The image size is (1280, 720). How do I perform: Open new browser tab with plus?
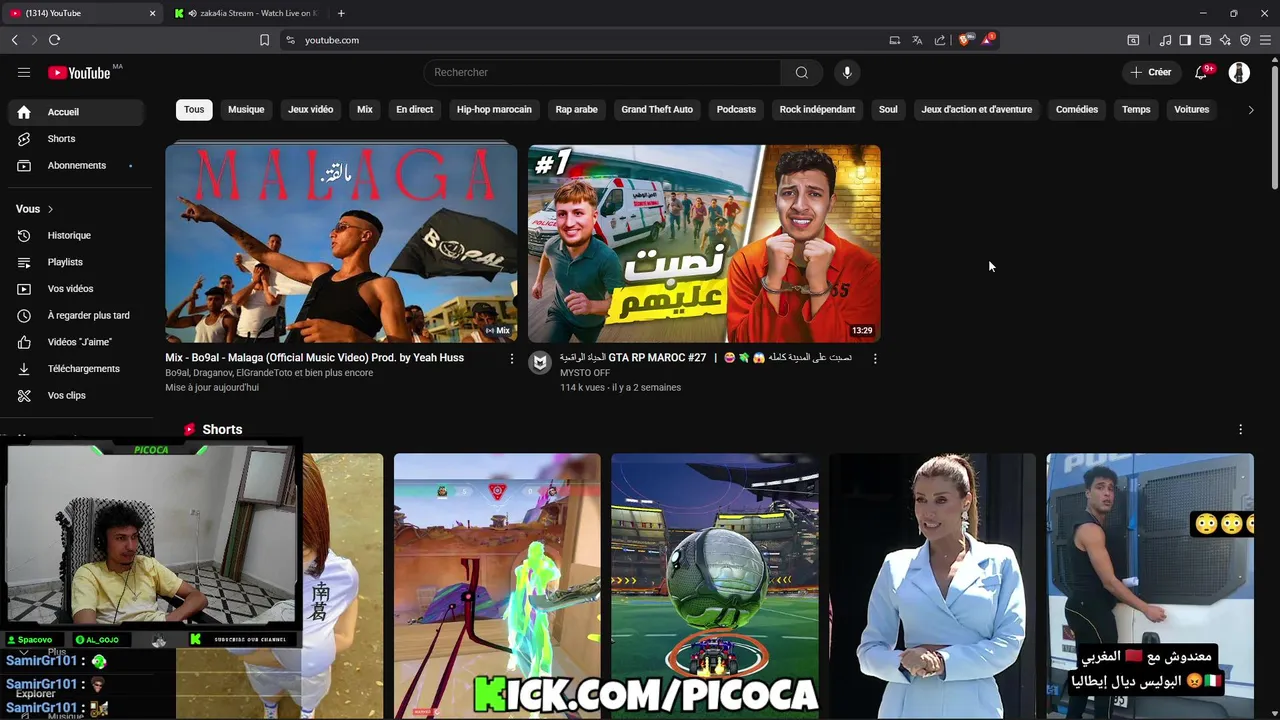point(341,13)
